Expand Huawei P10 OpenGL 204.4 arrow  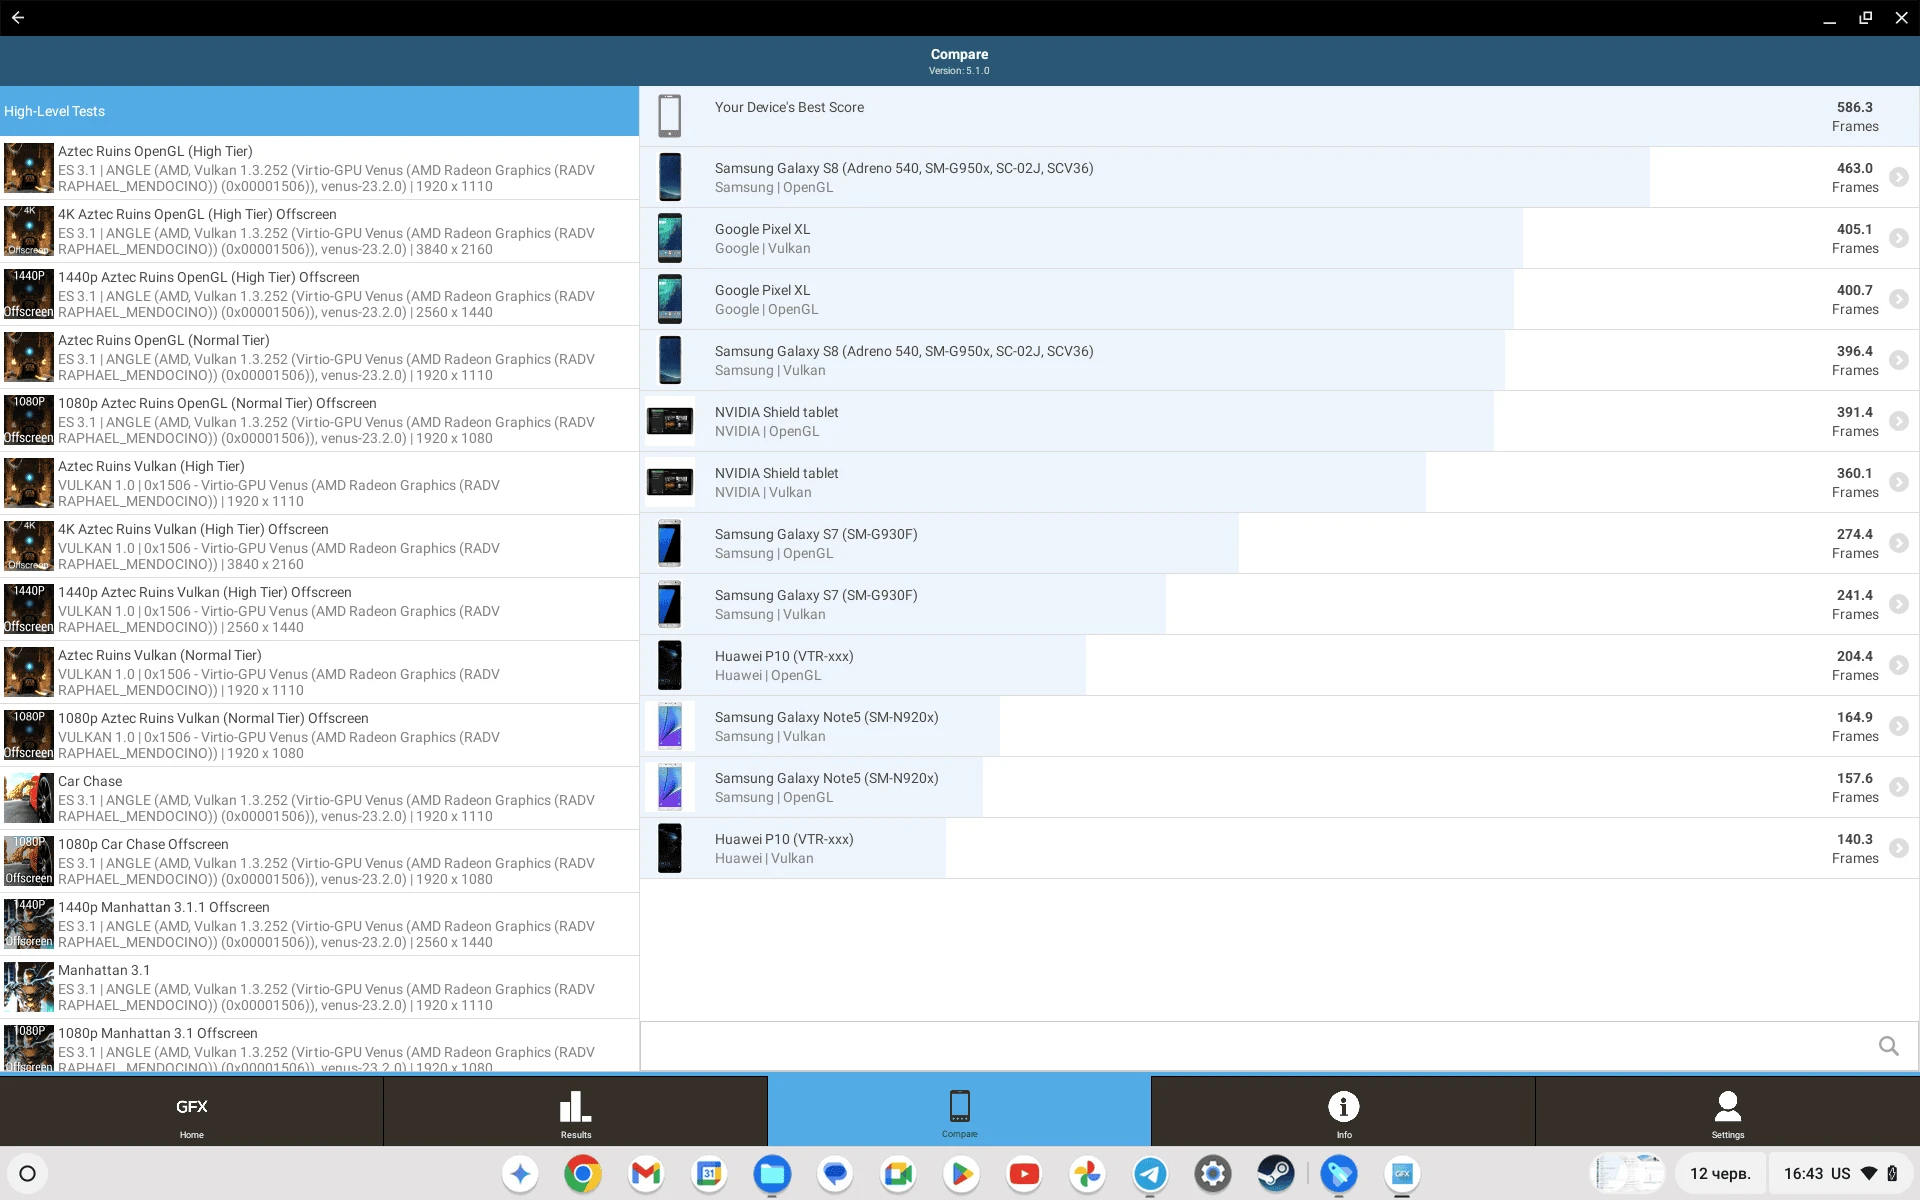[x=1898, y=665]
